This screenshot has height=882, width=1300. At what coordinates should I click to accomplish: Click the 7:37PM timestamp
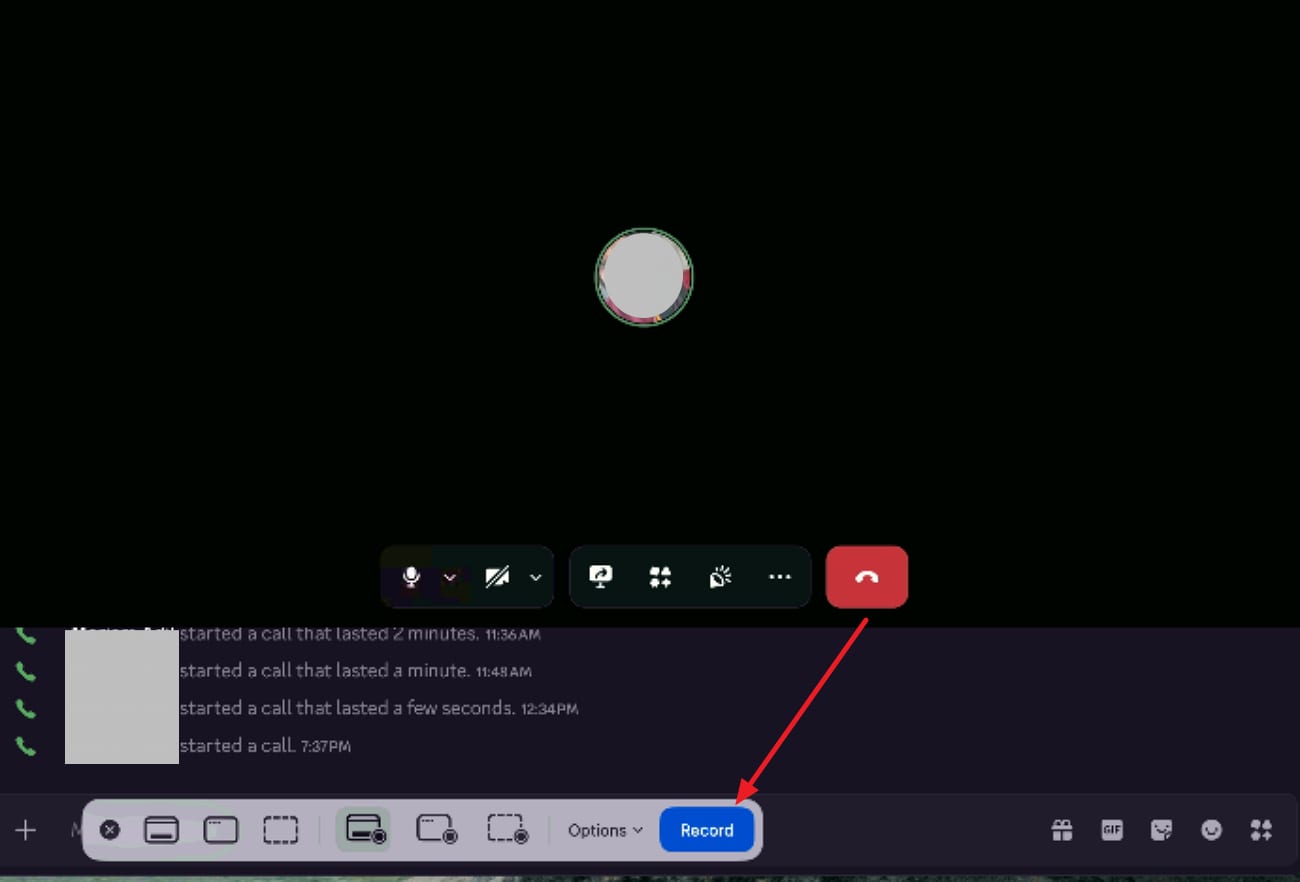point(326,746)
